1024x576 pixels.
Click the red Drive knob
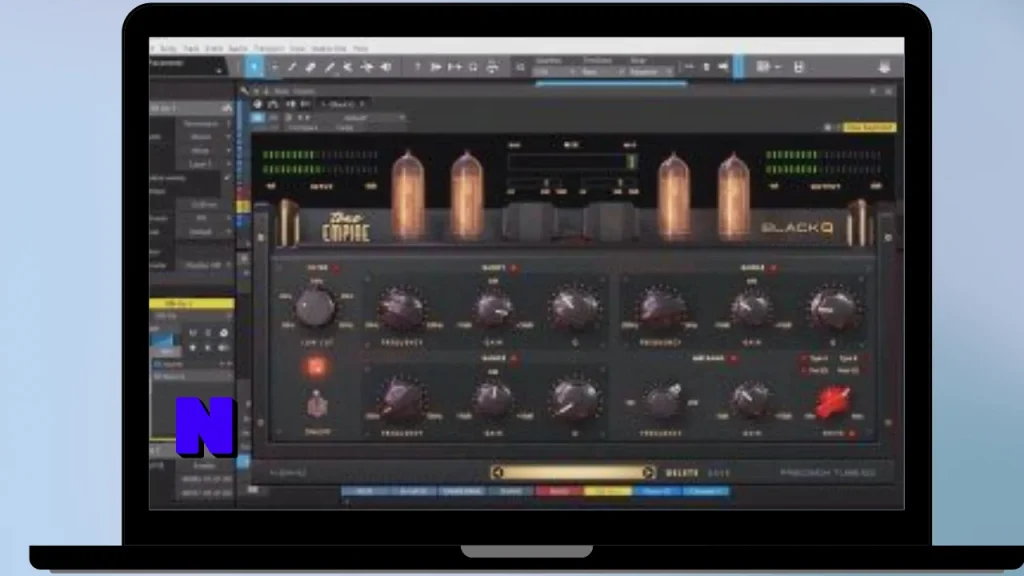point(833,401)
